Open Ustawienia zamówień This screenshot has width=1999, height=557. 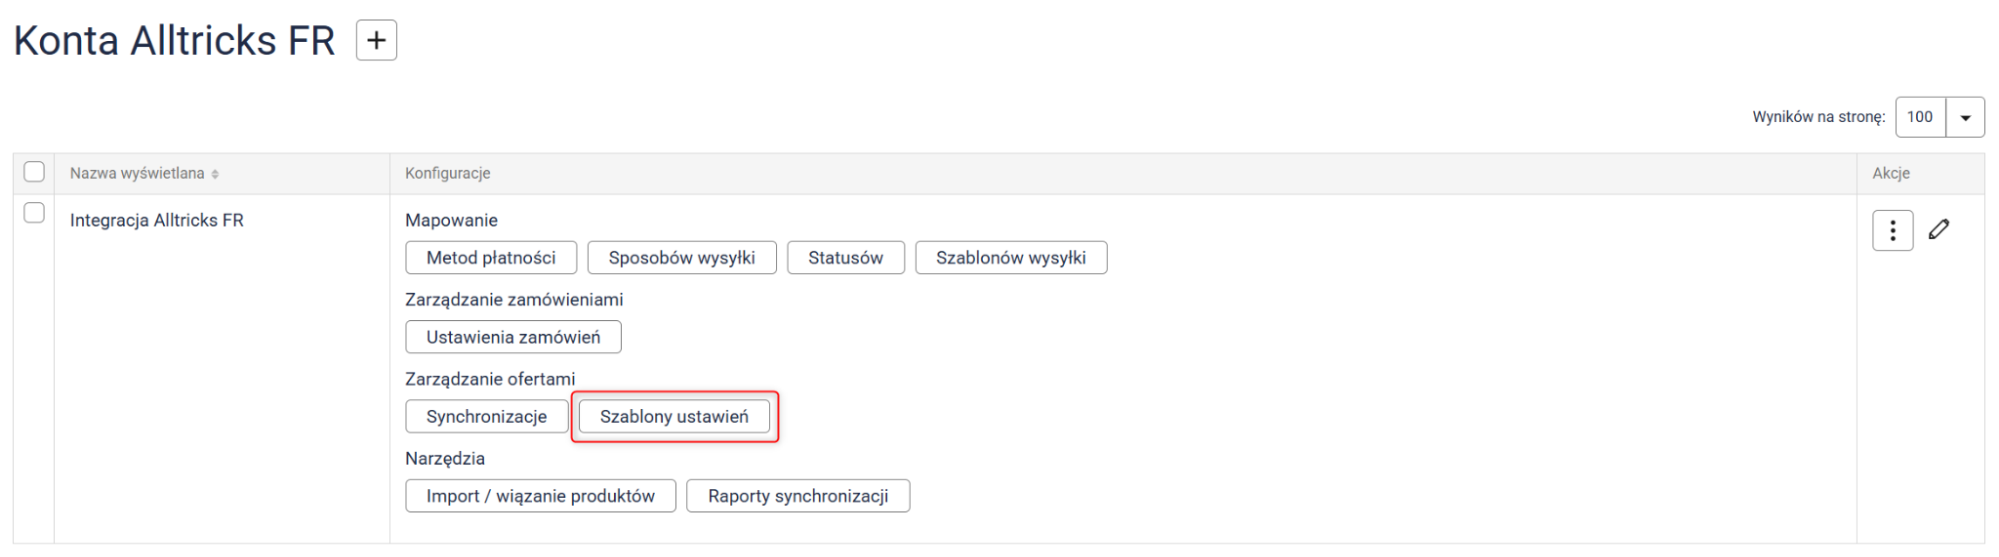513,337
